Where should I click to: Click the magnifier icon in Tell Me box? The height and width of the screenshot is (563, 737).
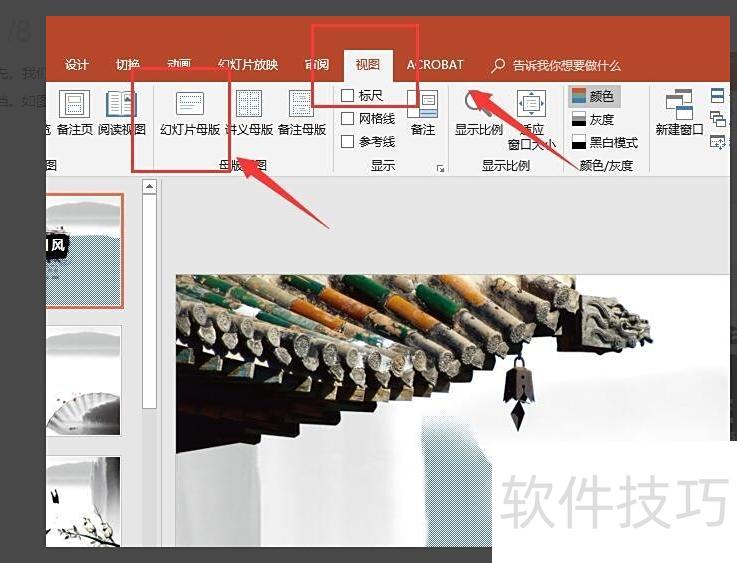pos(497,65)
